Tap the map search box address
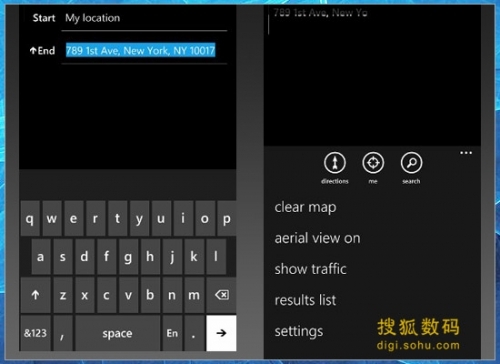The height and width of the screenshot is (364, 500). pyautogui.click(x=320, y=13)
